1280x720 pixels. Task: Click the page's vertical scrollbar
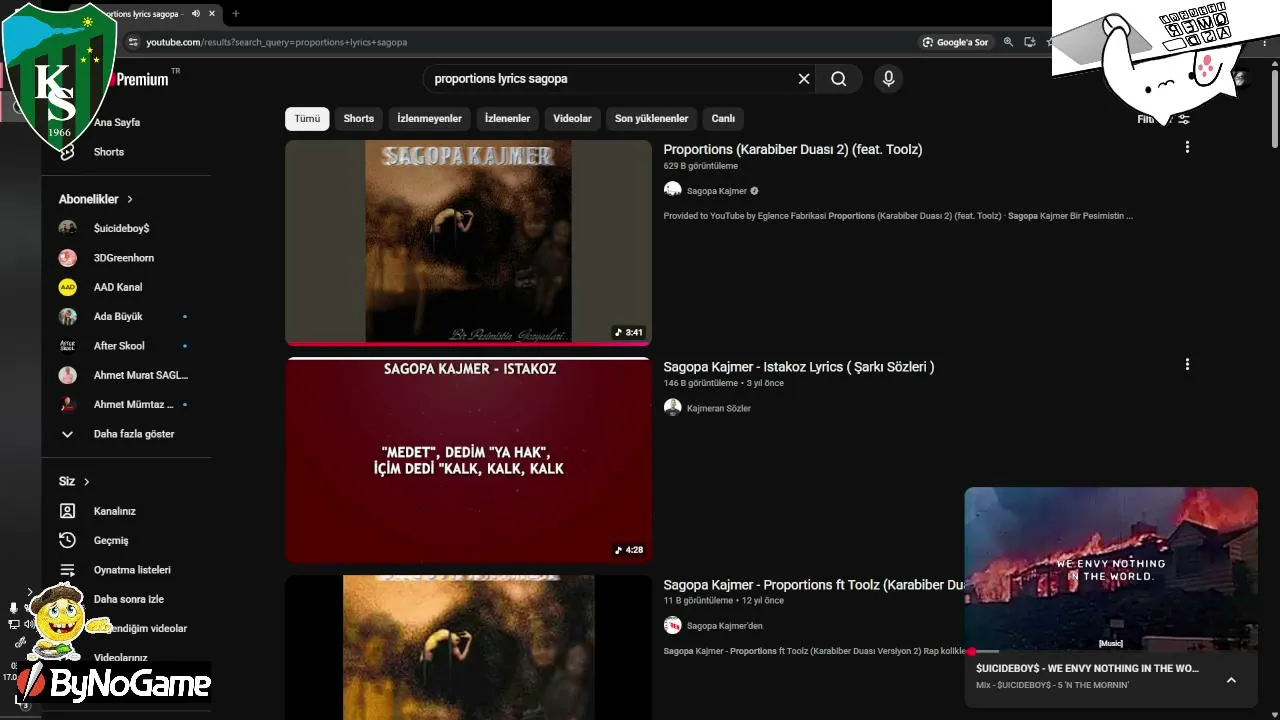pyautogui.click(x=1274, y=110)
